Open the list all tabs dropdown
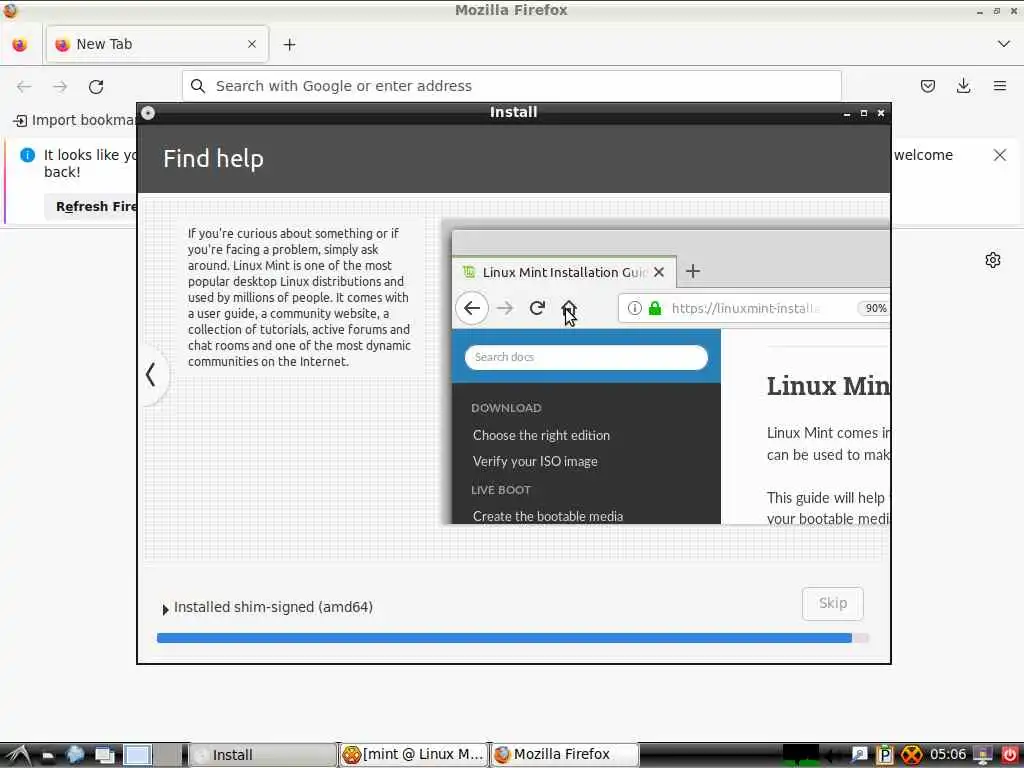 pyautogui.click(x=1003, y=44)
